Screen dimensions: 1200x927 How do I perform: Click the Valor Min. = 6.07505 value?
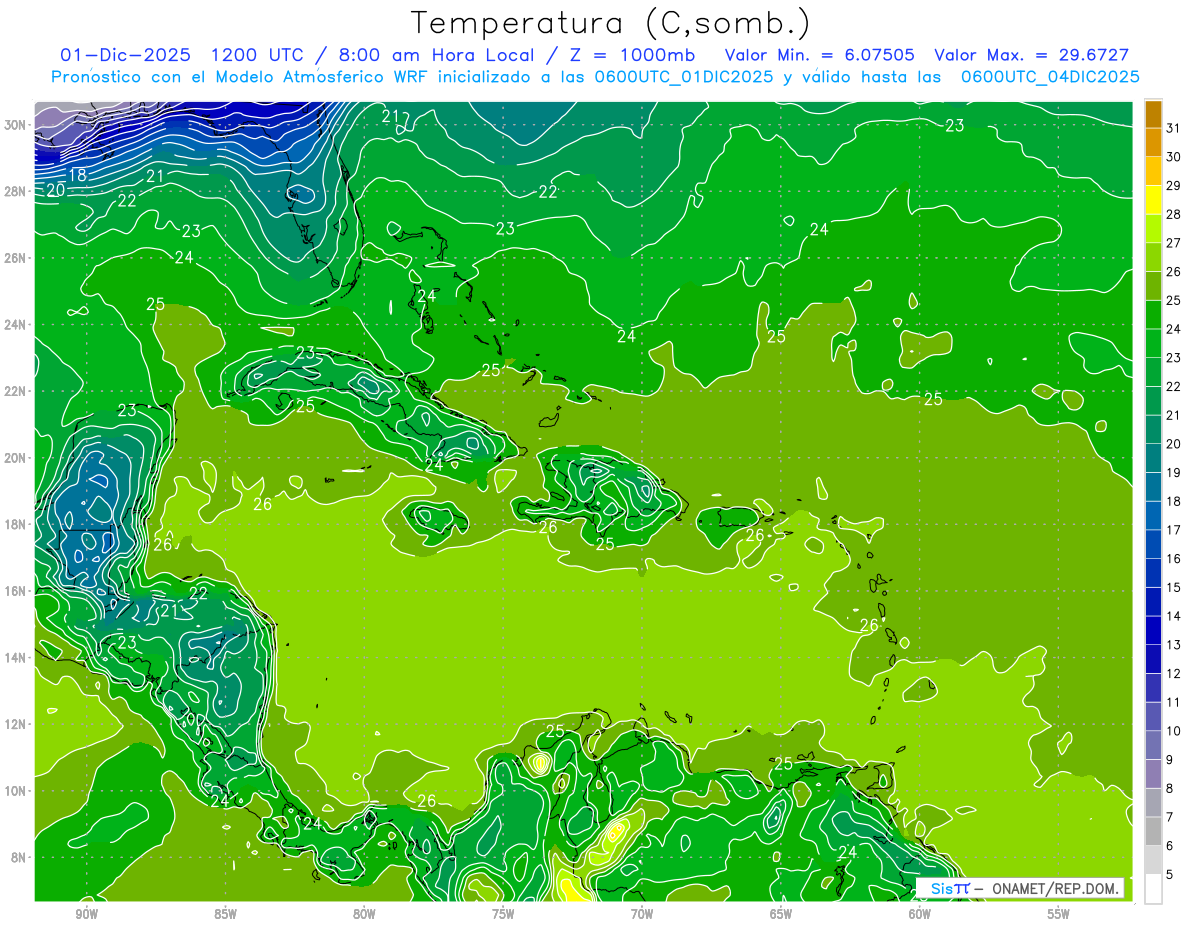click(819, 55)
